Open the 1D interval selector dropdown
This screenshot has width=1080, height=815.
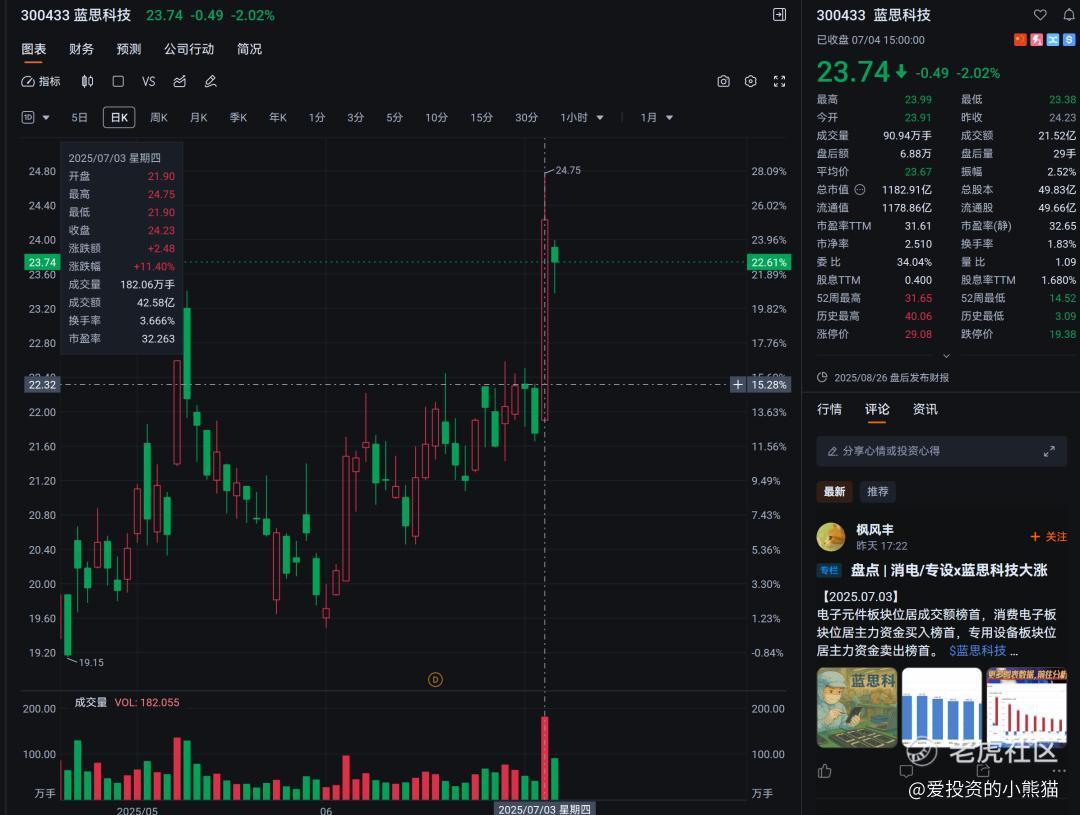36,117
